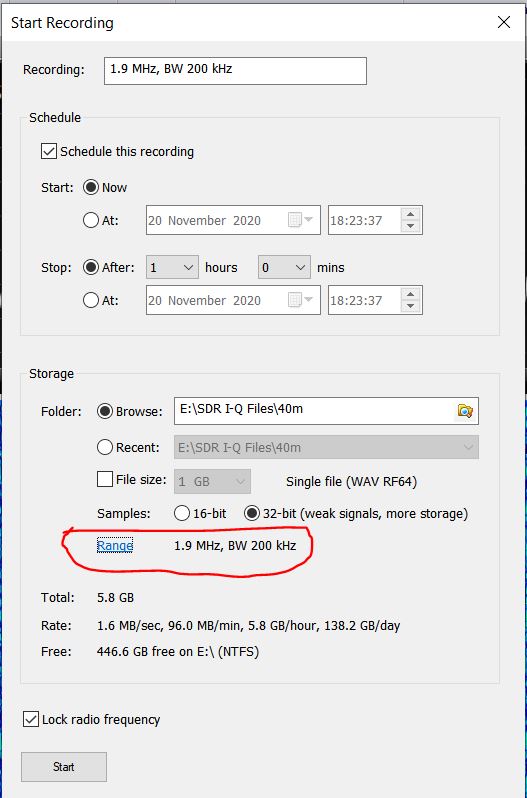Decrease Stop At time with down arrow
Viewport: 527px width, 798px height.
tap(411, 306)
